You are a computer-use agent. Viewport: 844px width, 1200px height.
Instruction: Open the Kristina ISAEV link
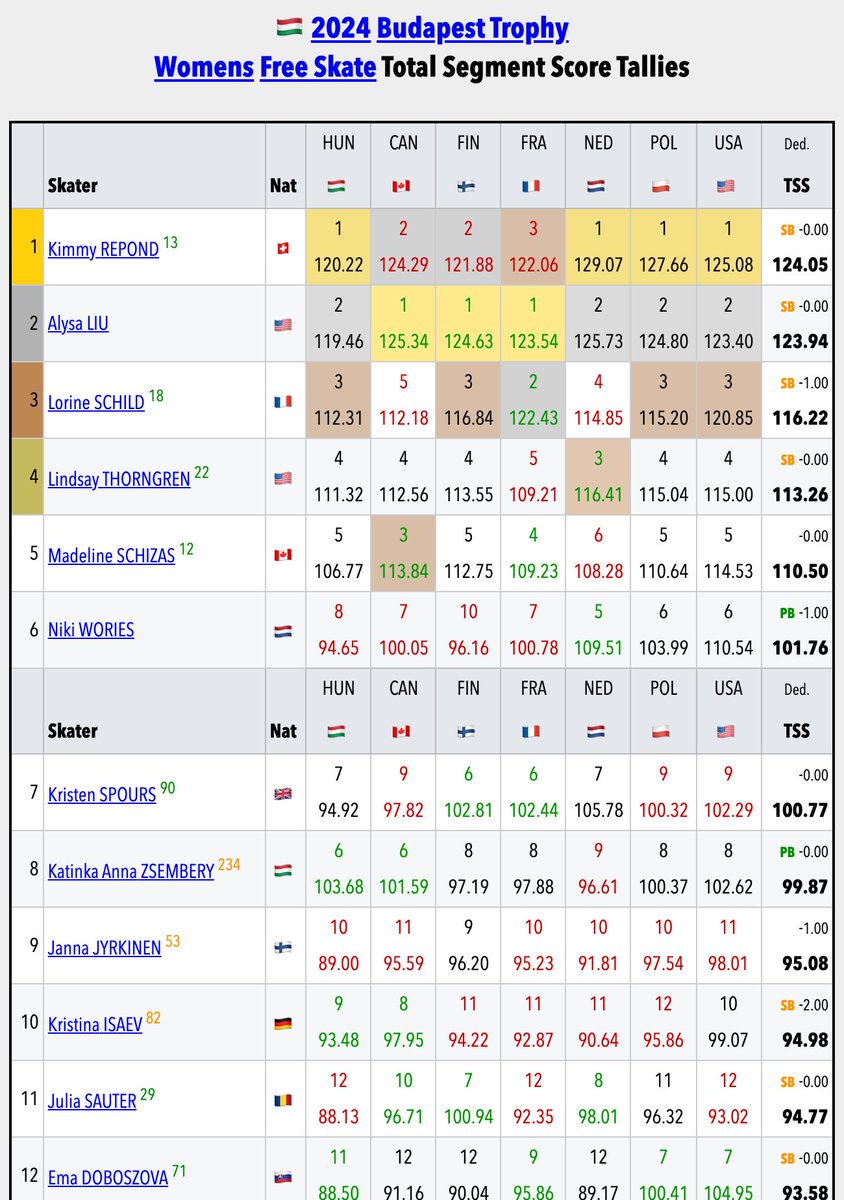[x=95, y=1025]
